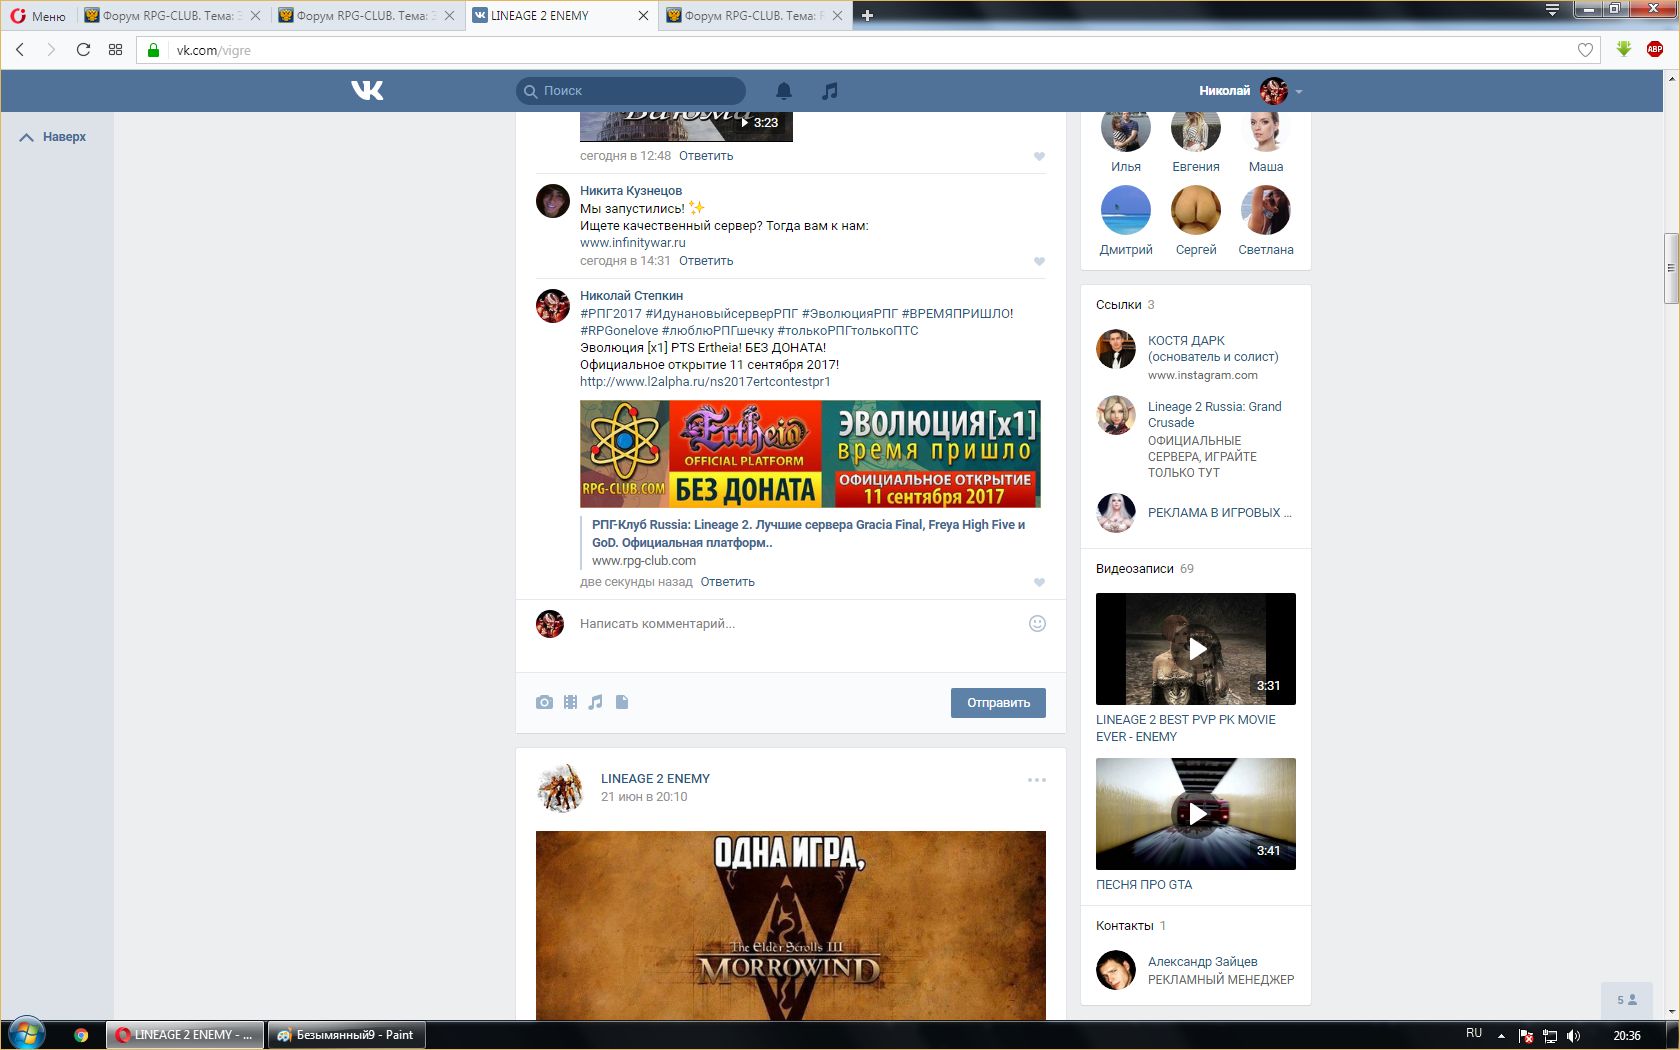
Task: Open the Windows Start button
Action: (26, 1034)
